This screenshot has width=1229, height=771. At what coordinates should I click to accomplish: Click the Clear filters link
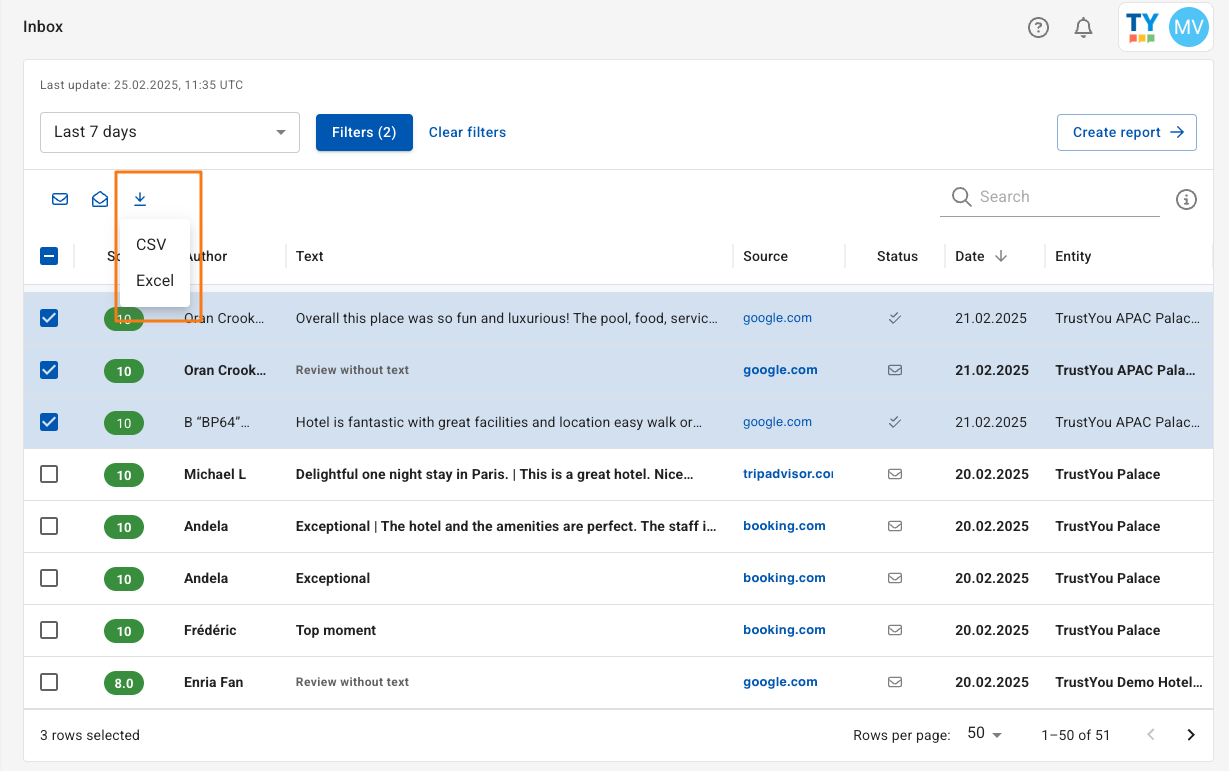click(467, 132)
